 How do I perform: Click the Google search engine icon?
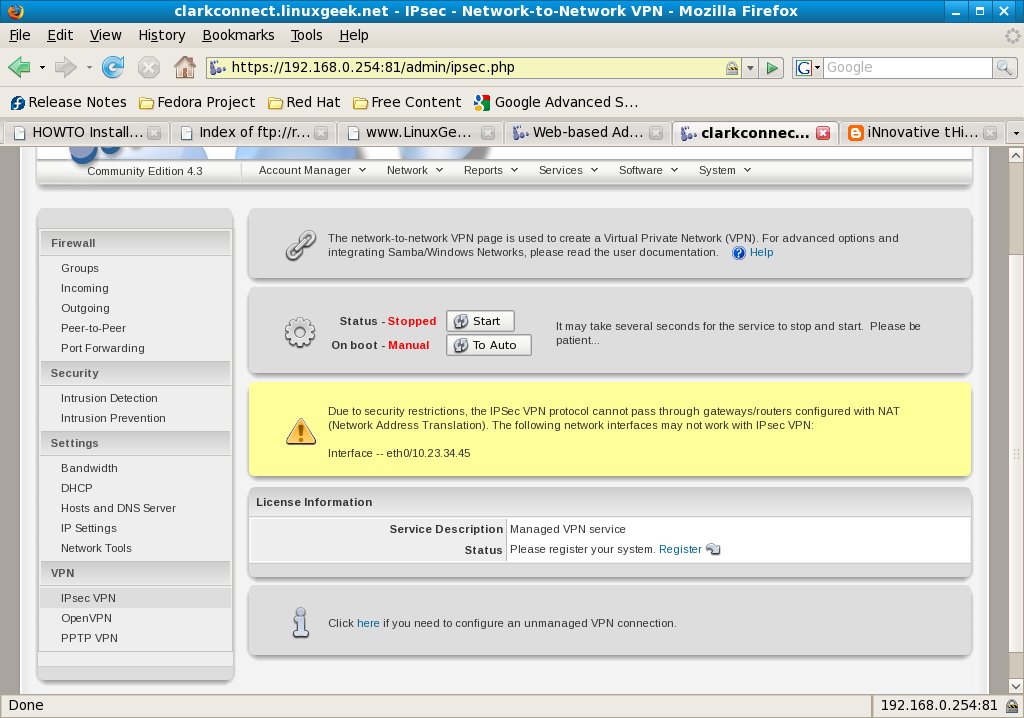pos(804,67)
